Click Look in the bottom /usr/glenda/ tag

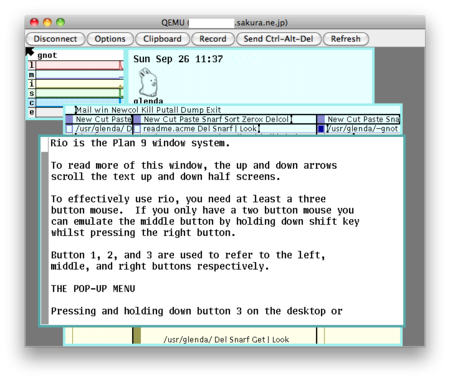(280, 340)
